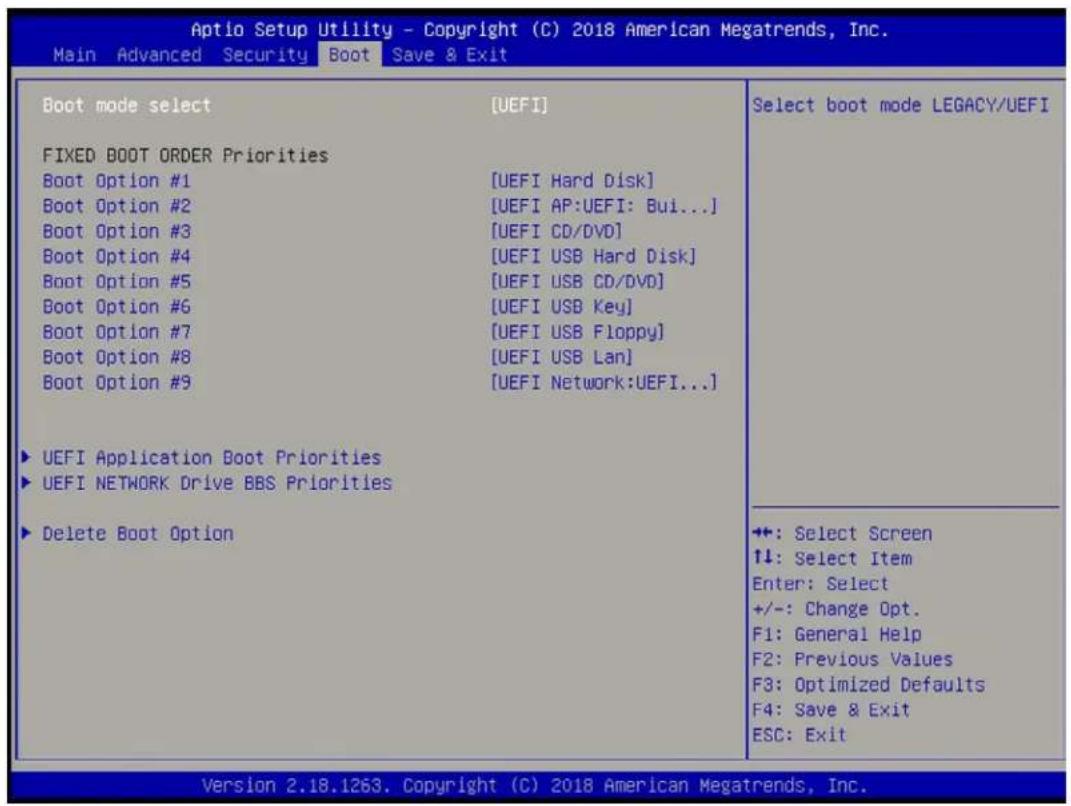Open UEFI NETWORK Drive BBS Priorities submenu
1071x806 pixels.
pyautogui.click(x=217, y=483)
